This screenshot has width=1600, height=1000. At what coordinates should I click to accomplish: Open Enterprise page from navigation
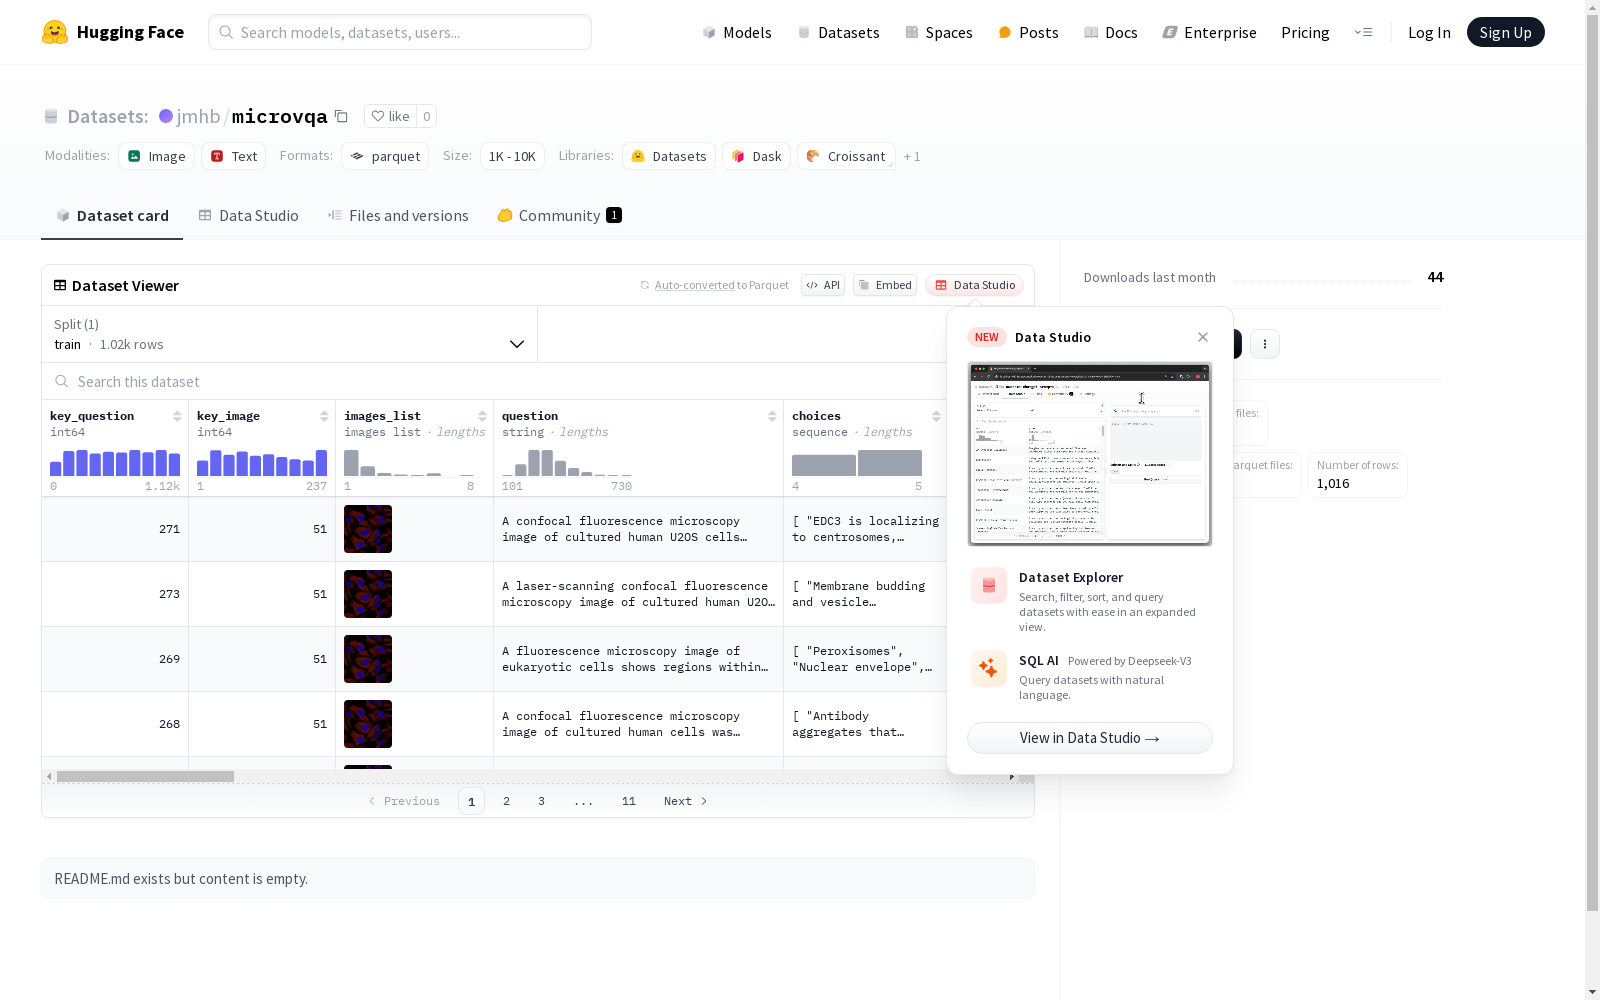(x=1210, y=32)
